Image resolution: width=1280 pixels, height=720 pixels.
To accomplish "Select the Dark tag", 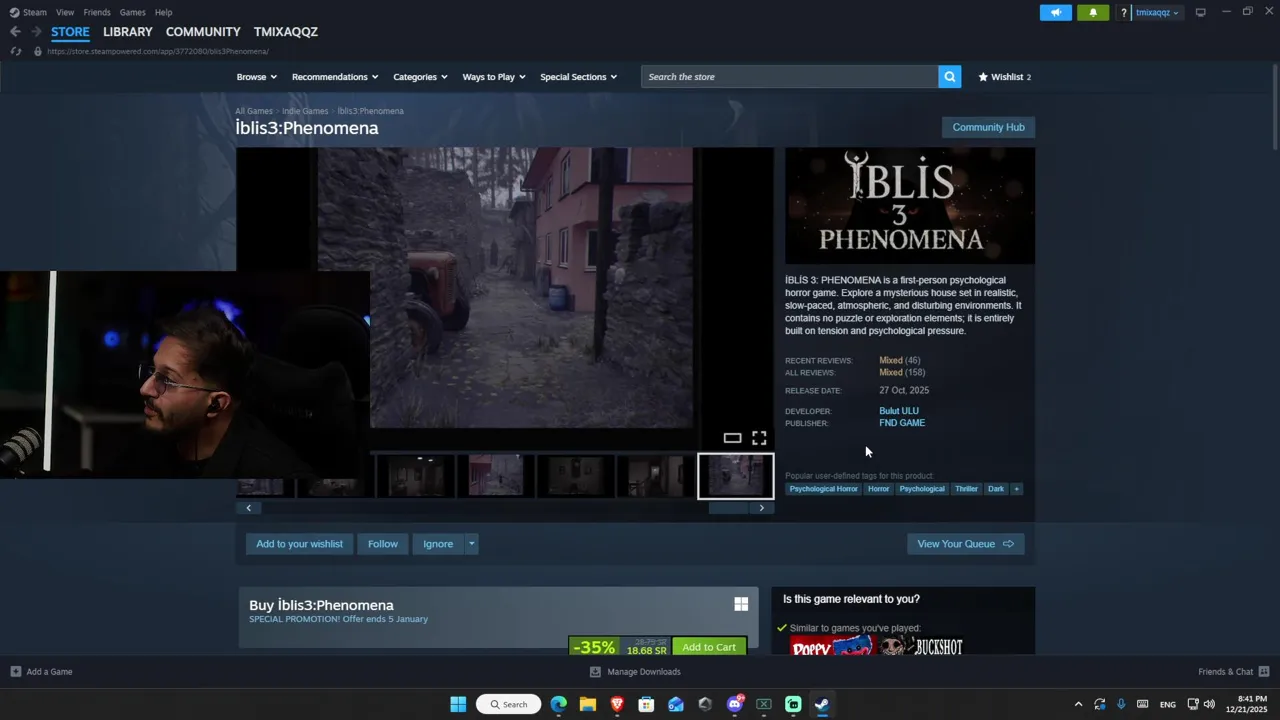I will point(996,489).
